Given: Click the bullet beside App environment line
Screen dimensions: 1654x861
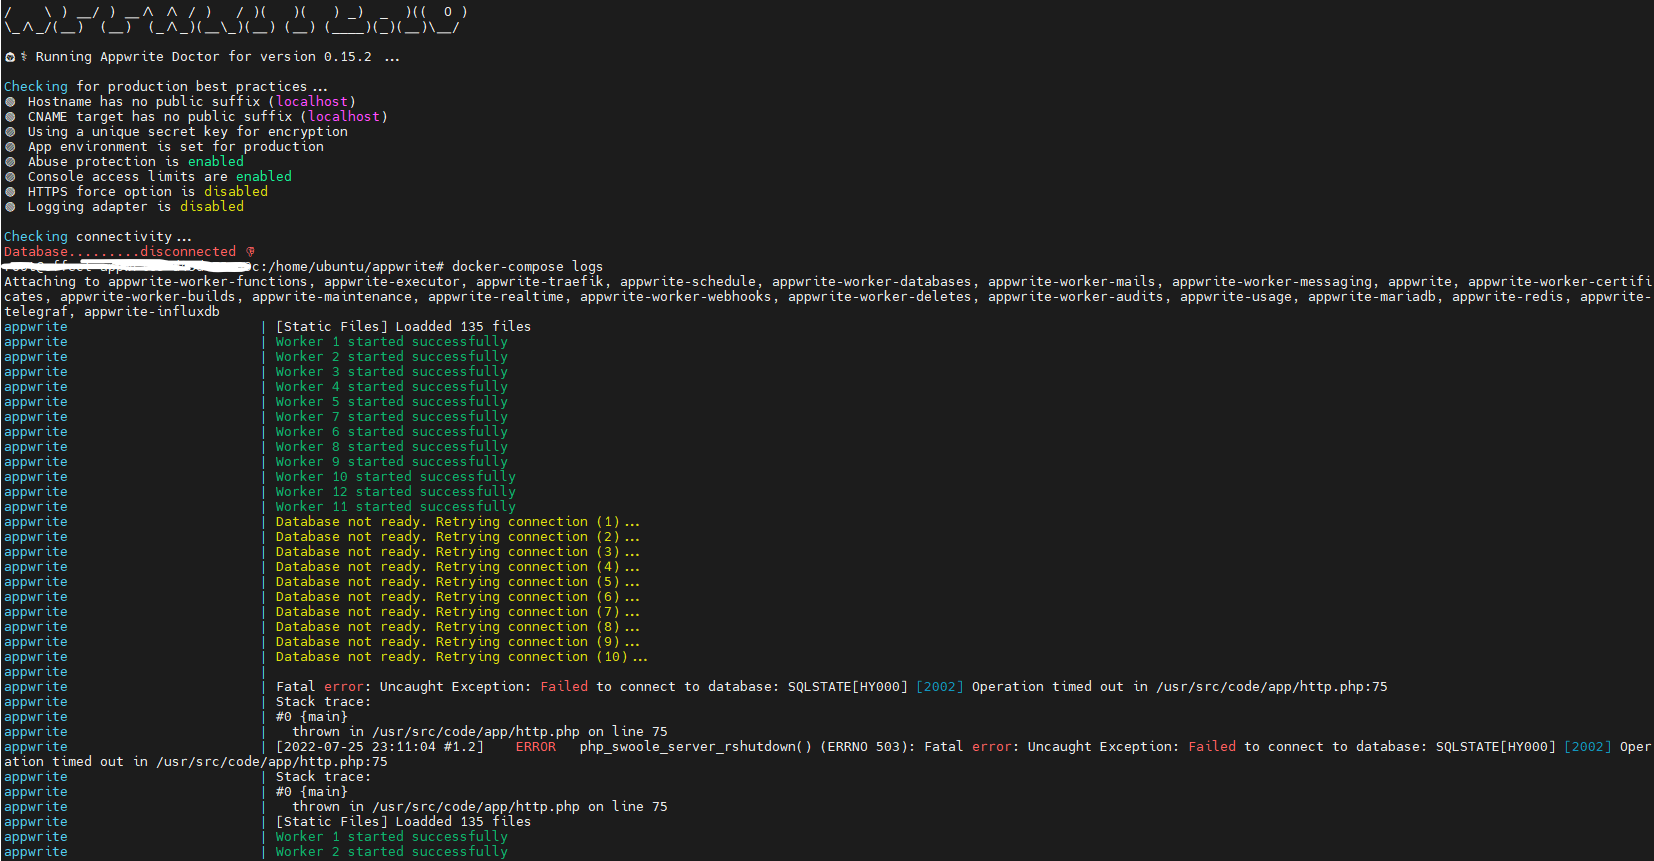Looking at the screenshot, I should point(10,147).
